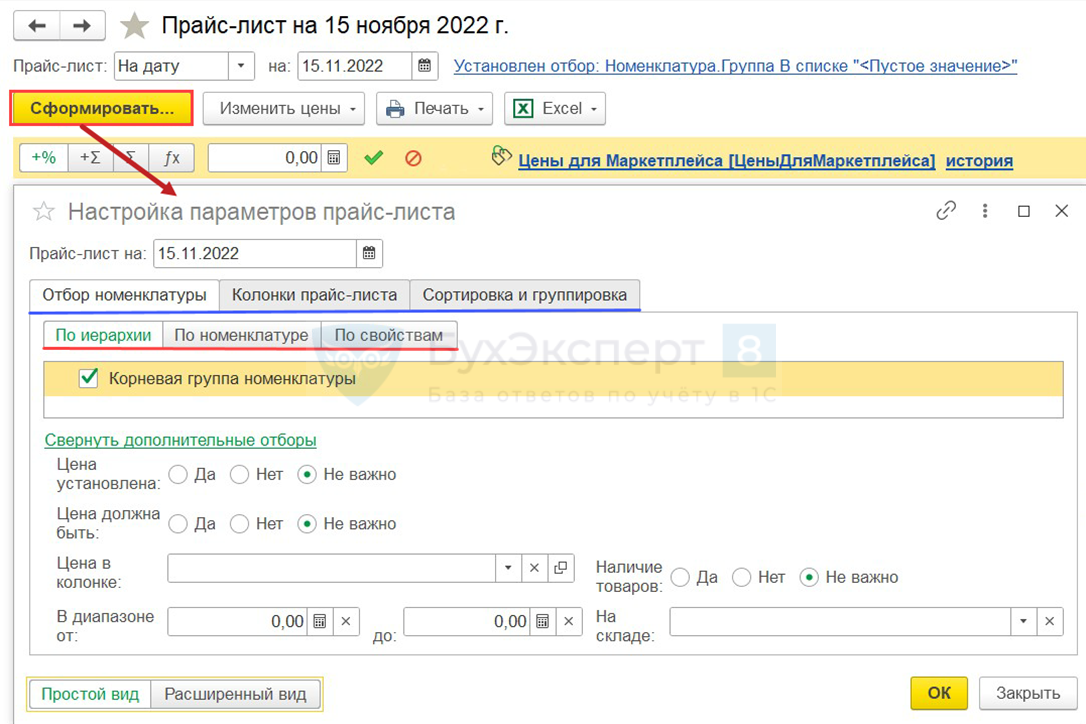
Task: Click the 'На складе' input field
Action: coord(840,621)
